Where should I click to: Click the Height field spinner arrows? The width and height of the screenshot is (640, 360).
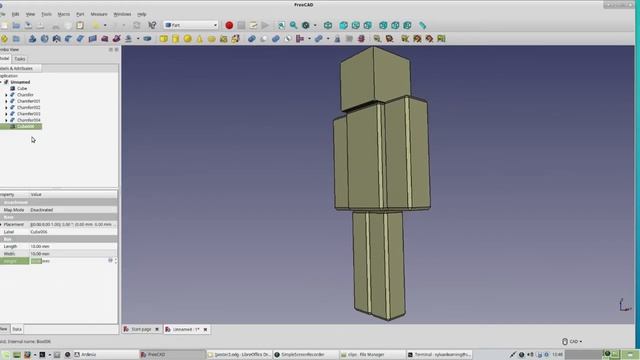click(x=116, y=261)
